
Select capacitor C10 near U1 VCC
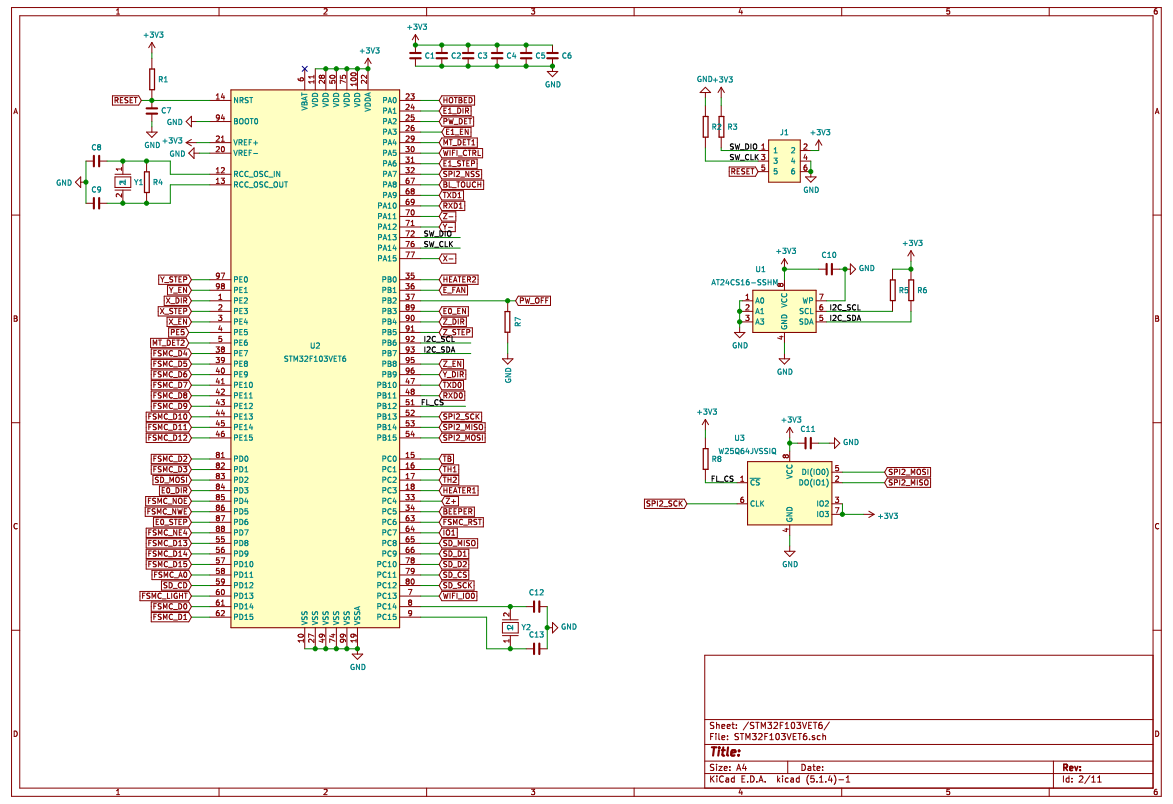click(x=829, y=268)
